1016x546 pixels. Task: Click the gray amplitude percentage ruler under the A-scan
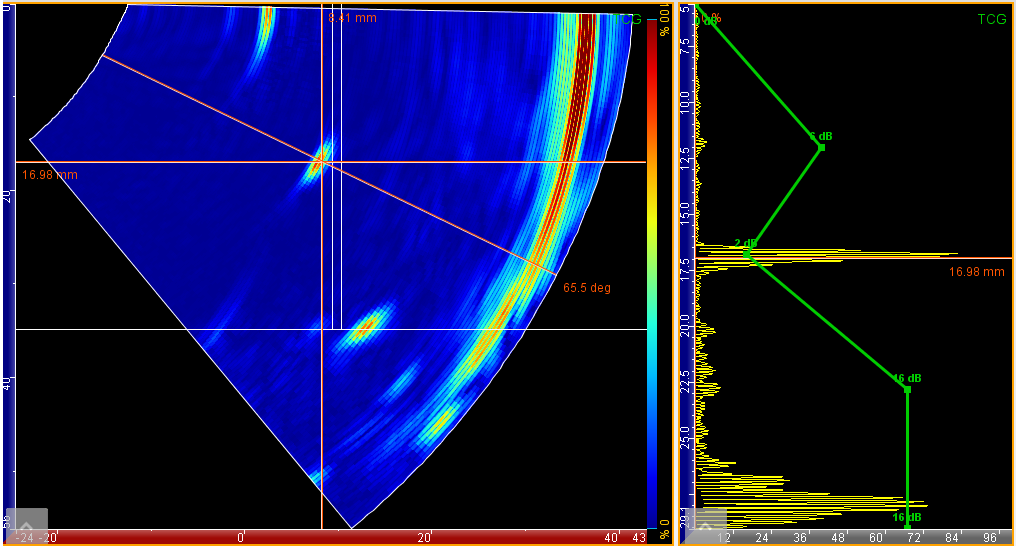point(850,537)
